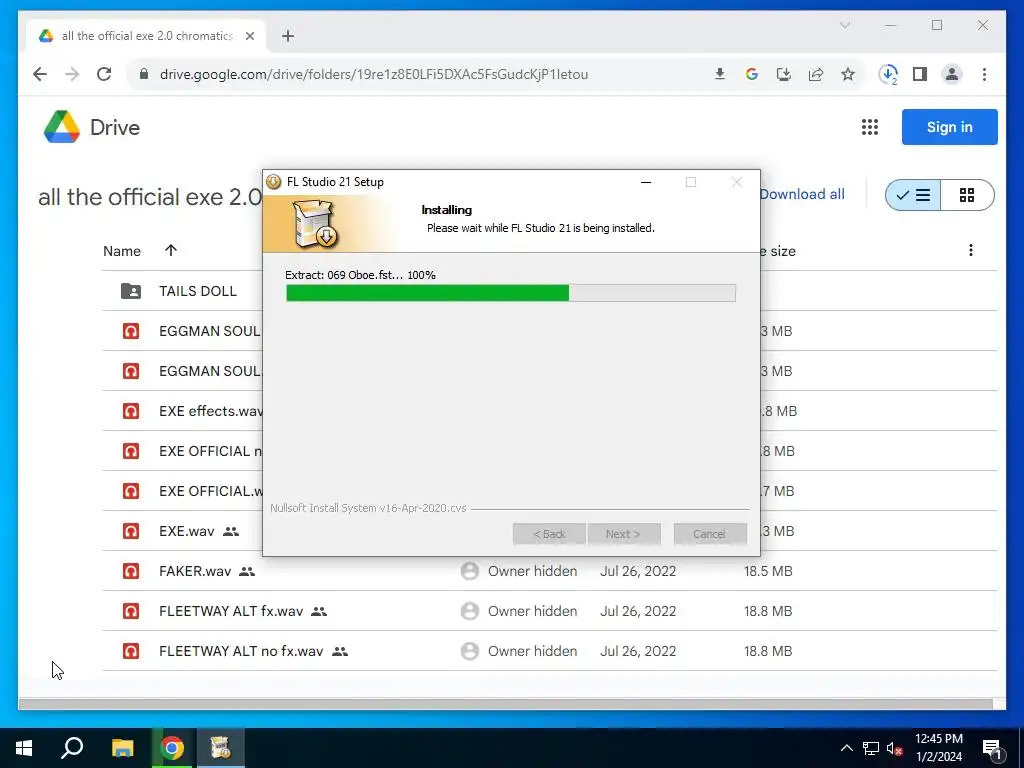1024x768 pixels.
Task: Select the 'all the official exe 2.0' tab
Action: point(146,36)
